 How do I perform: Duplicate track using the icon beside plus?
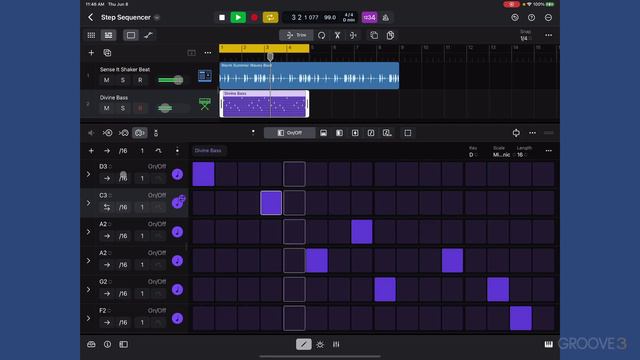click(x=107, y=53)
